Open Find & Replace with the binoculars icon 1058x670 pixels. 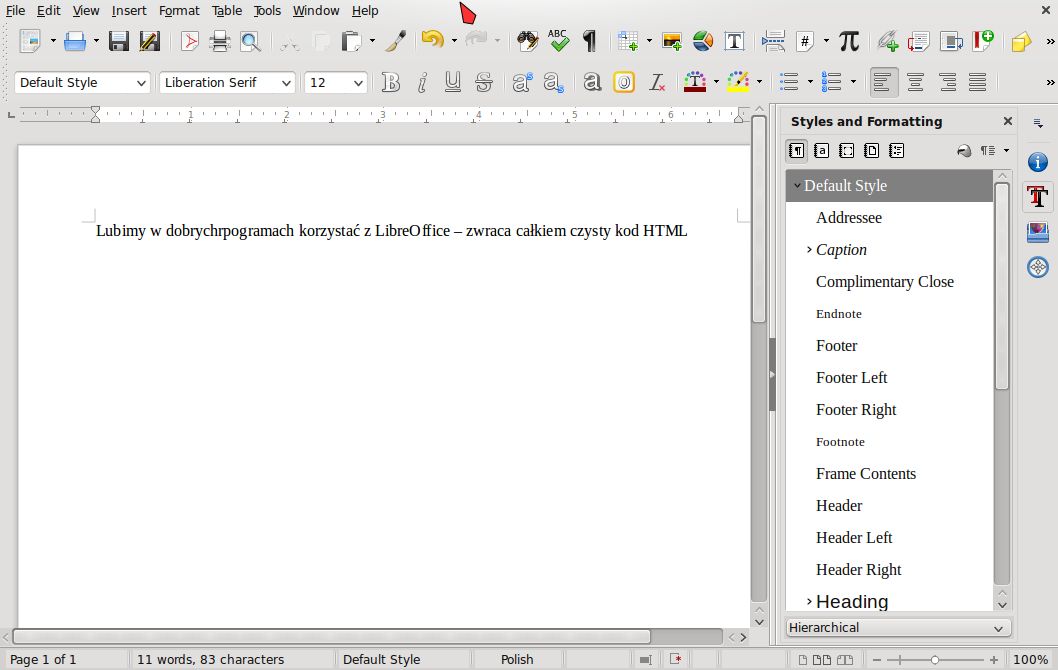[x=528, y=42]
